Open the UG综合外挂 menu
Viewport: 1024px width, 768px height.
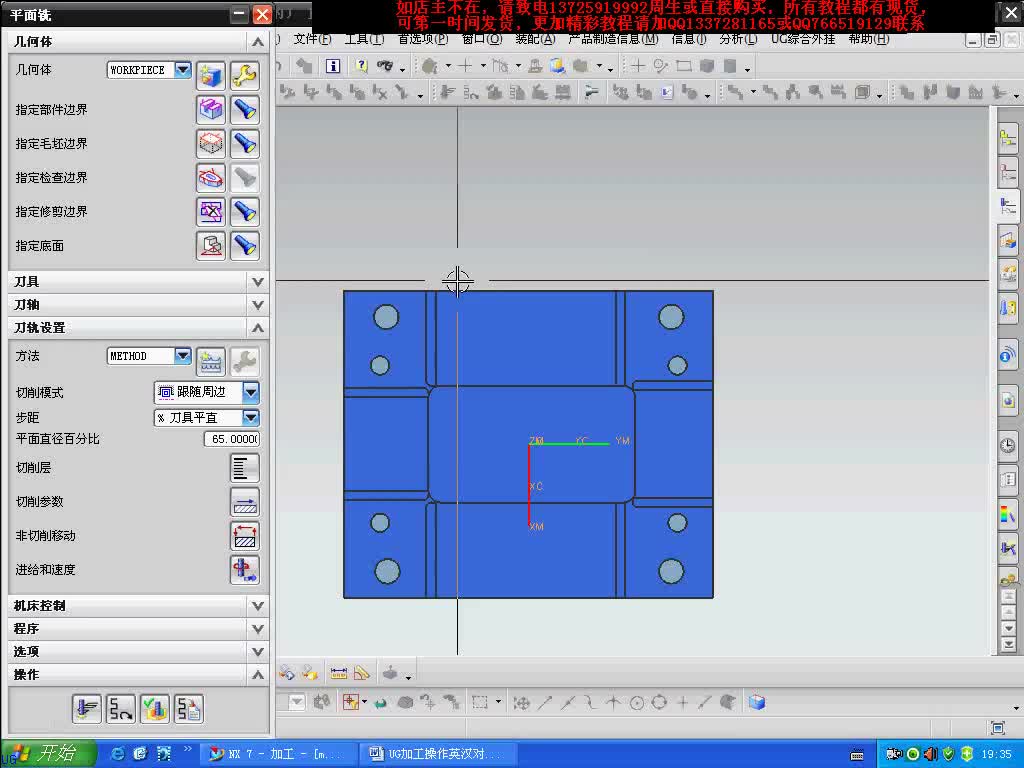coord(803,39)
